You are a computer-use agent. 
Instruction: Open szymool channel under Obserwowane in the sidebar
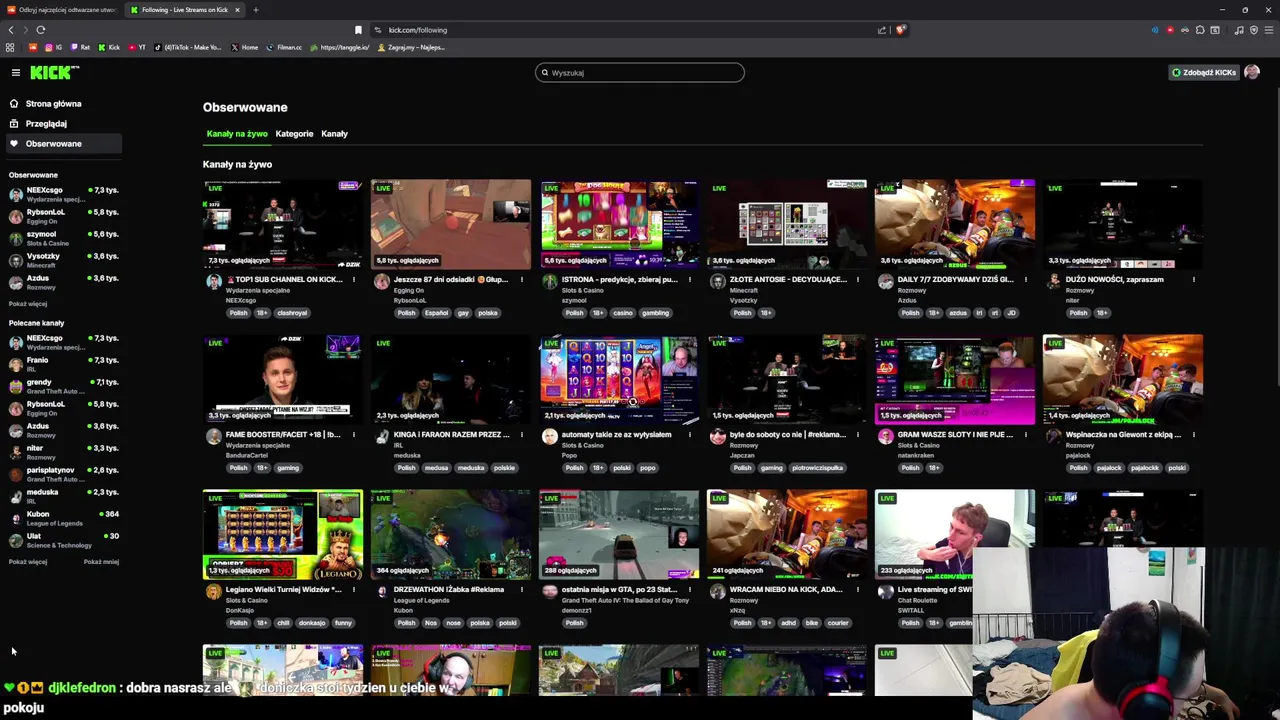coord(62,238)
